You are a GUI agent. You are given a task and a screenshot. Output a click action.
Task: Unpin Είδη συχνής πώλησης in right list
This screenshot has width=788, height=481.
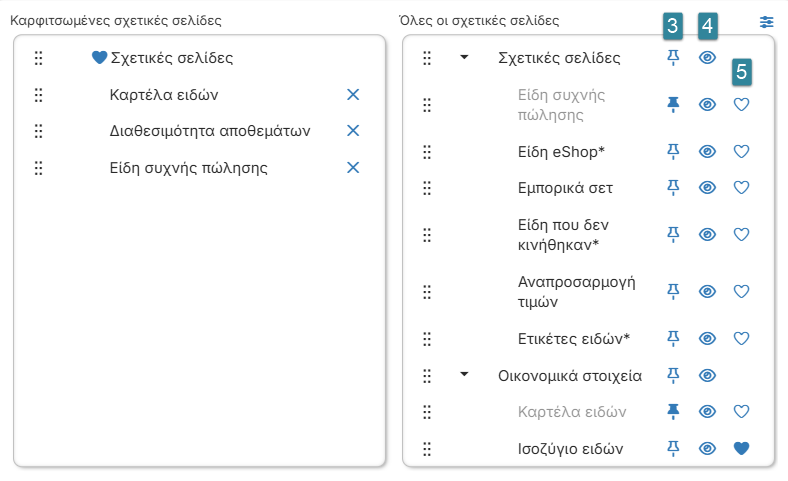click(x=673, y=105)
